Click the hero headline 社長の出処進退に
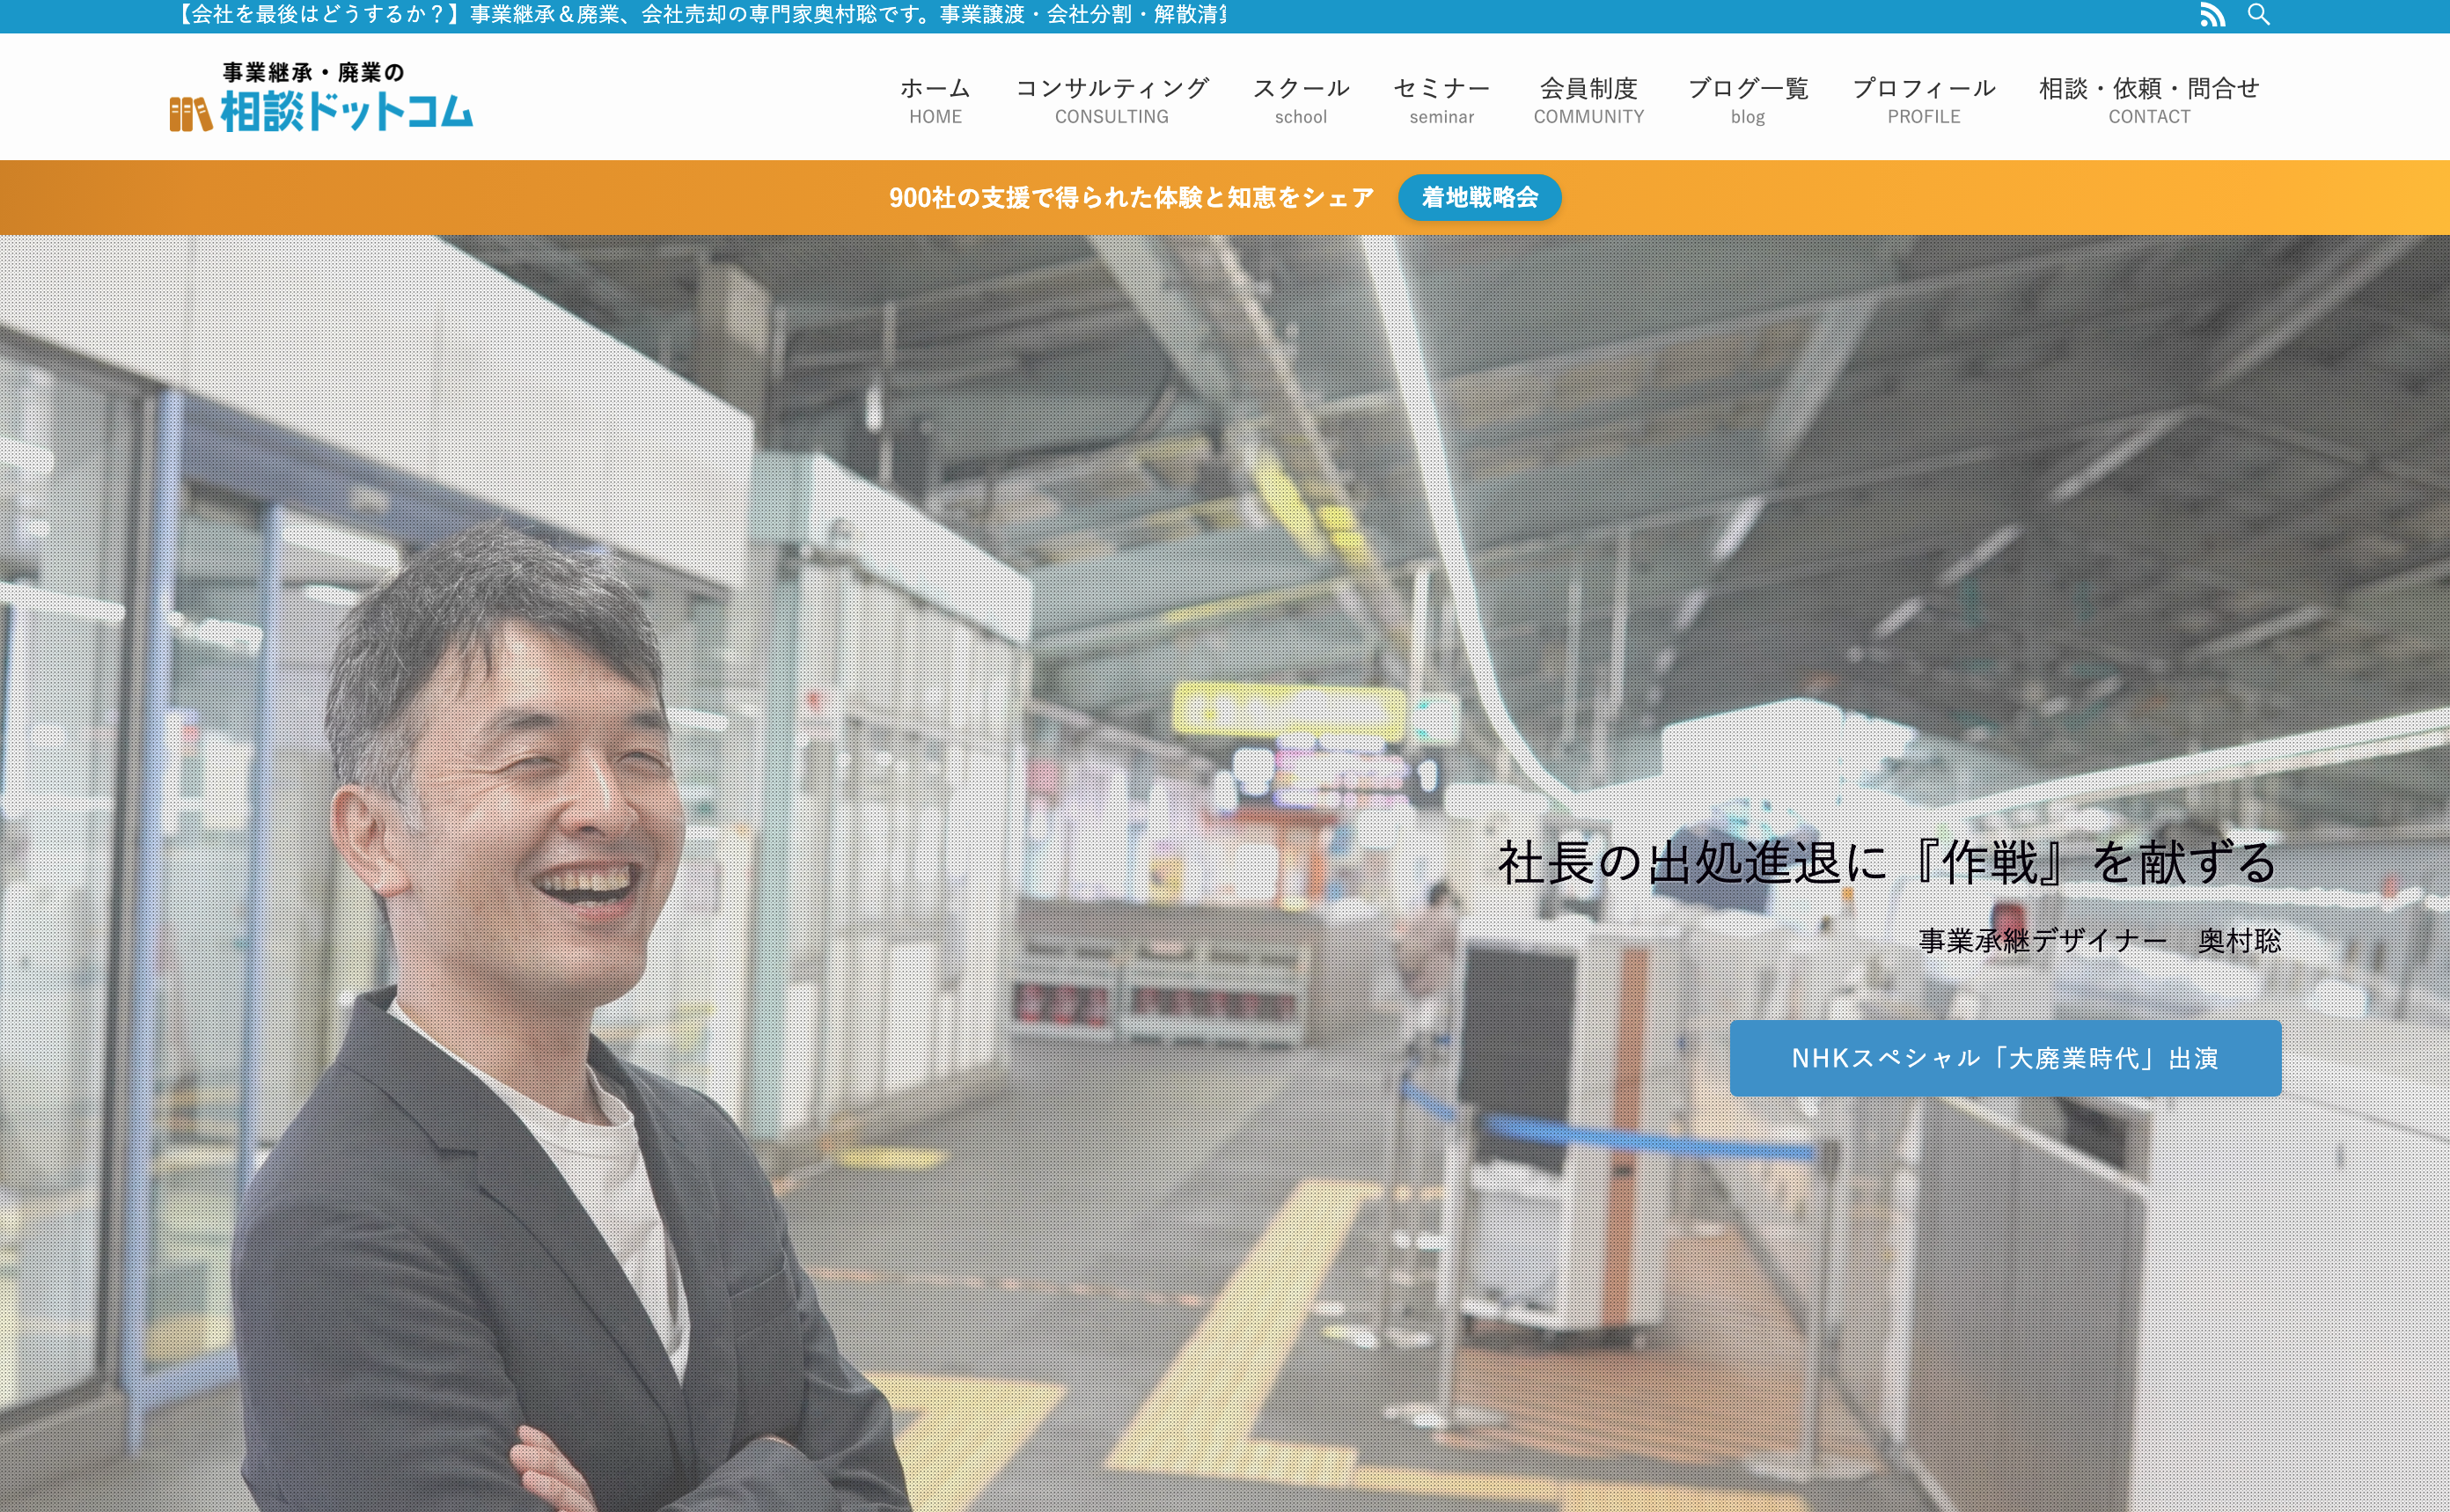 click(1886, 862)
